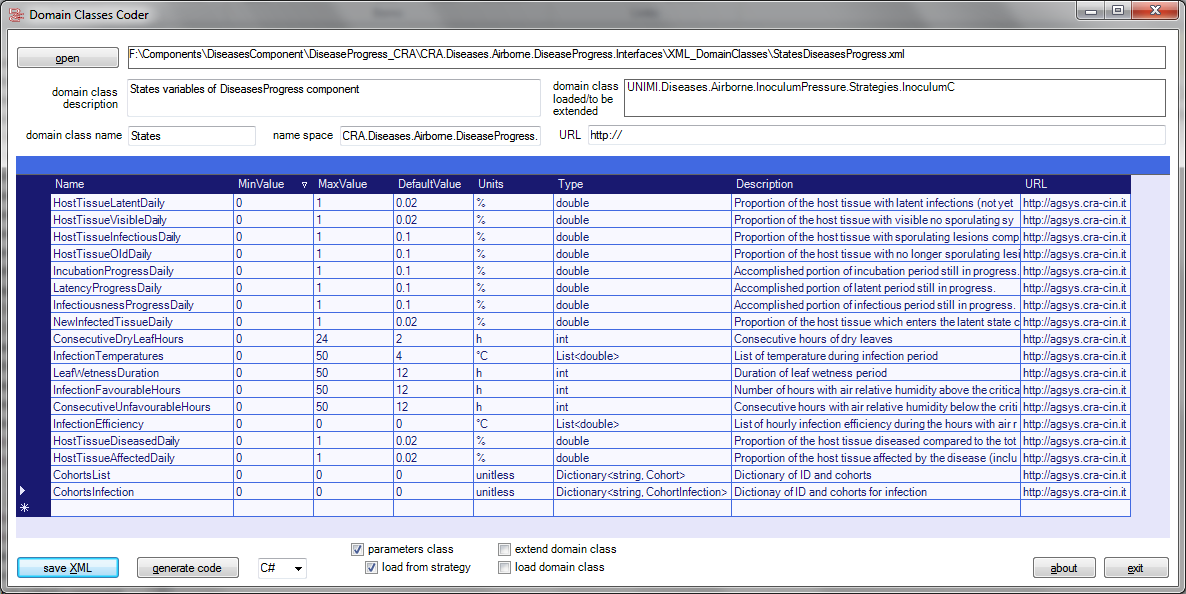The width and height of the screenshot is (1186, 594).
Task: Click the Type column header
Action: pyautogui.click(x=642, y=184)
